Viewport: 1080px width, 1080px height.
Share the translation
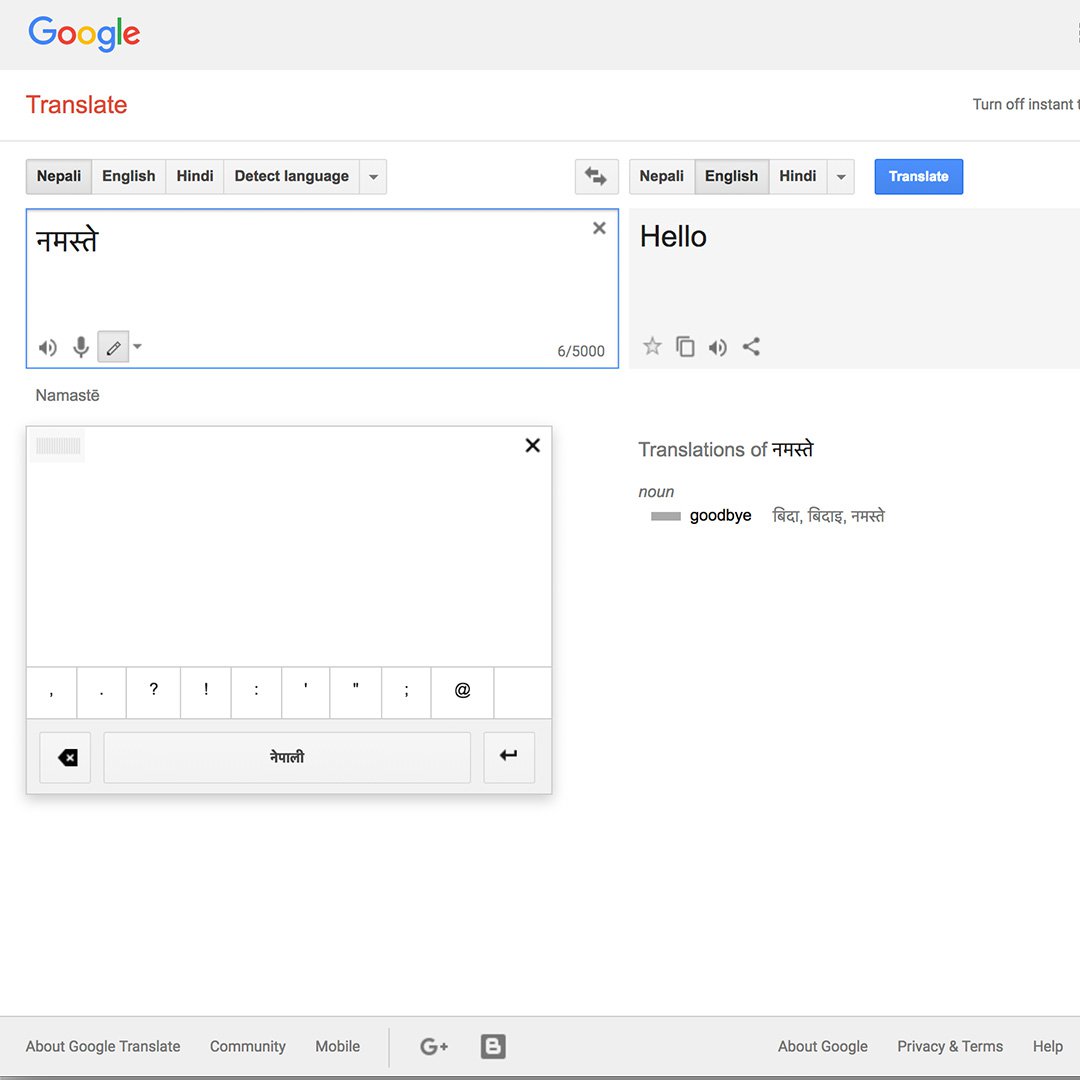(751, 346)
